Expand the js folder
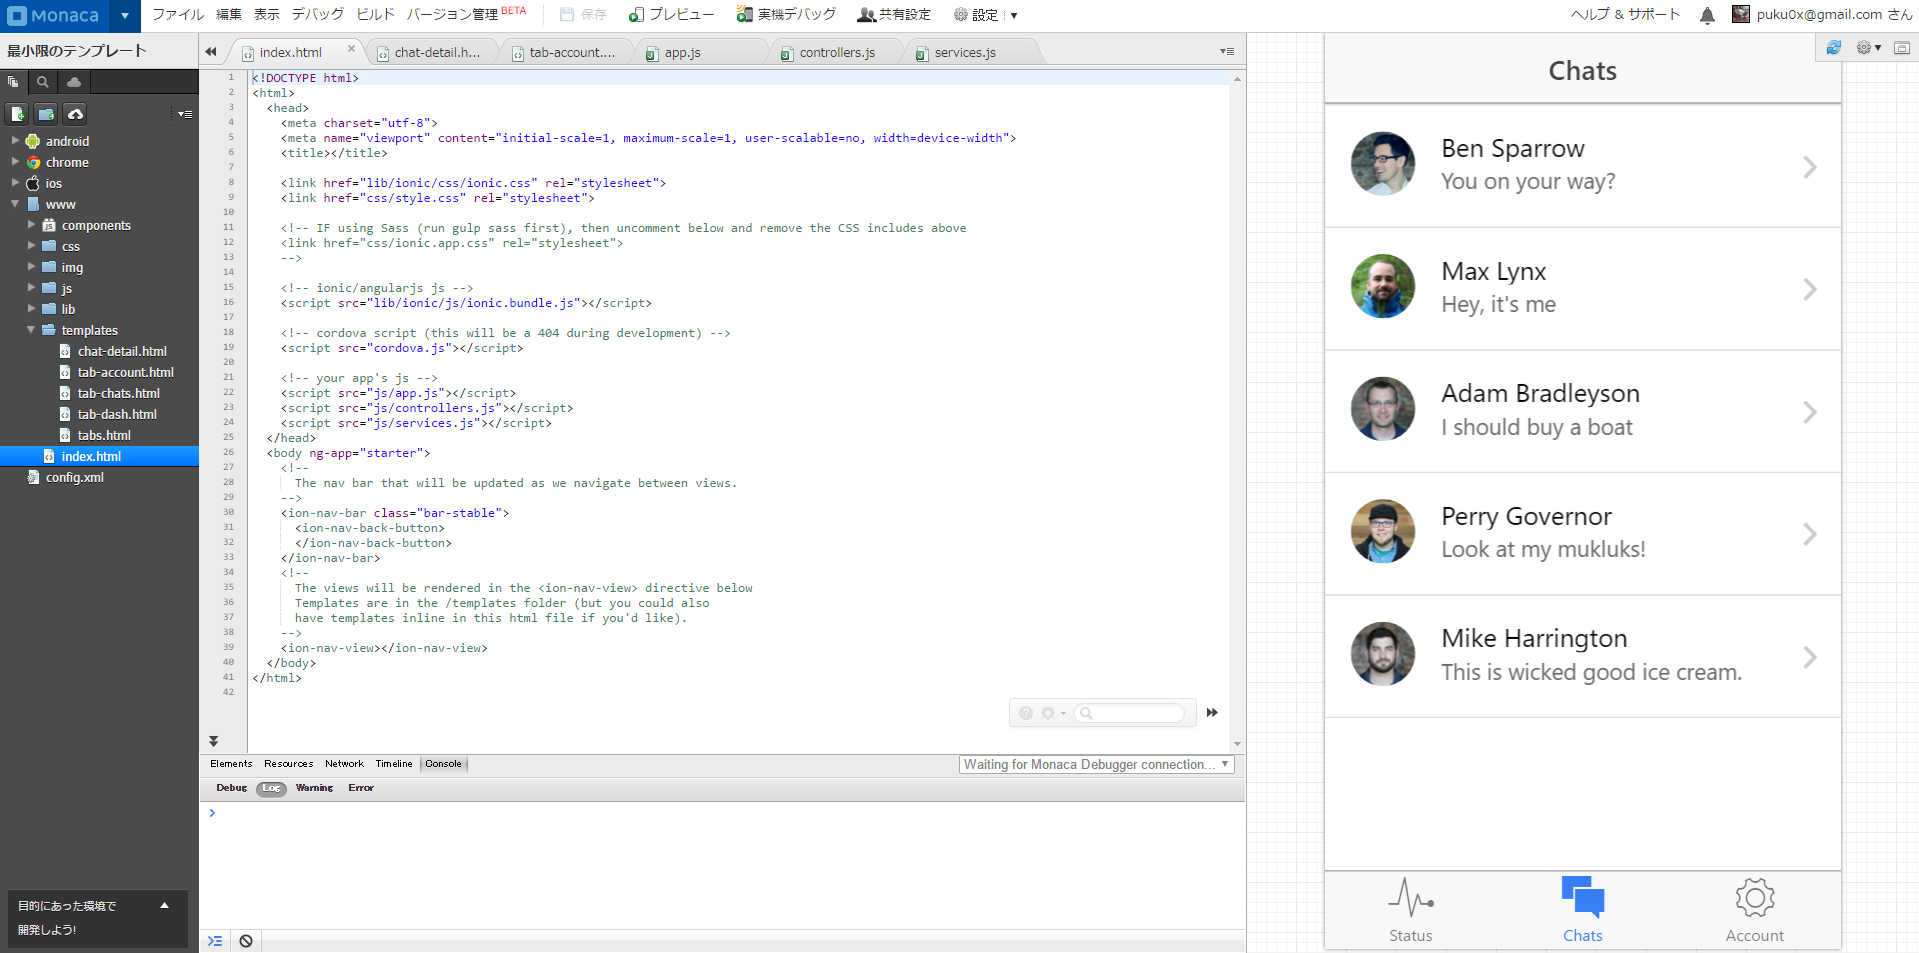The height and width of the screenshot is (953, 1919). click(x=31, y=288)
